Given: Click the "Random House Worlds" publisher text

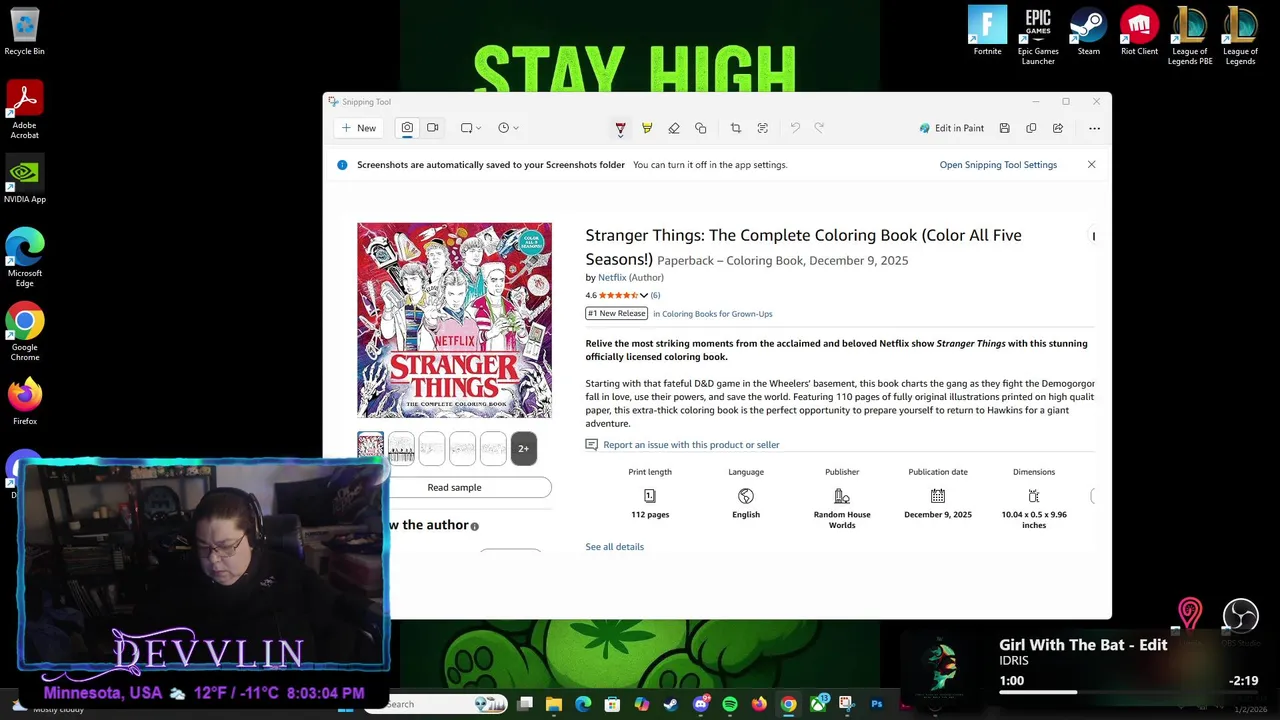Looking at the screenshot, I should click(x=842, y=520).
